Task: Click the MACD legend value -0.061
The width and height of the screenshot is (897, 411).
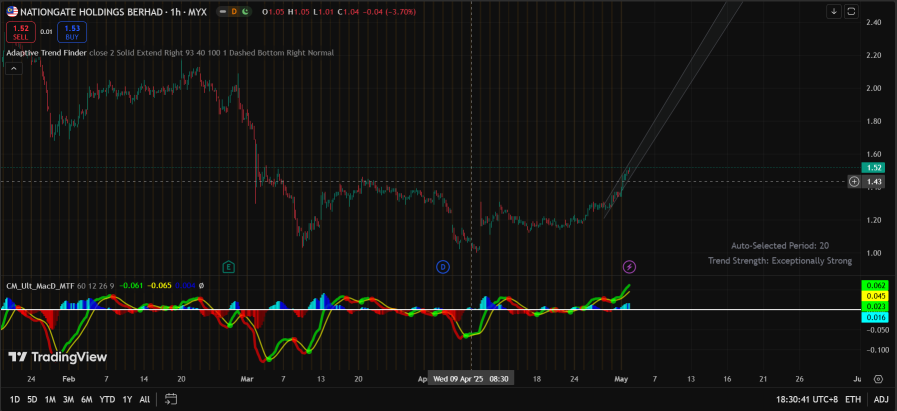Action: [x=132, y=285]
